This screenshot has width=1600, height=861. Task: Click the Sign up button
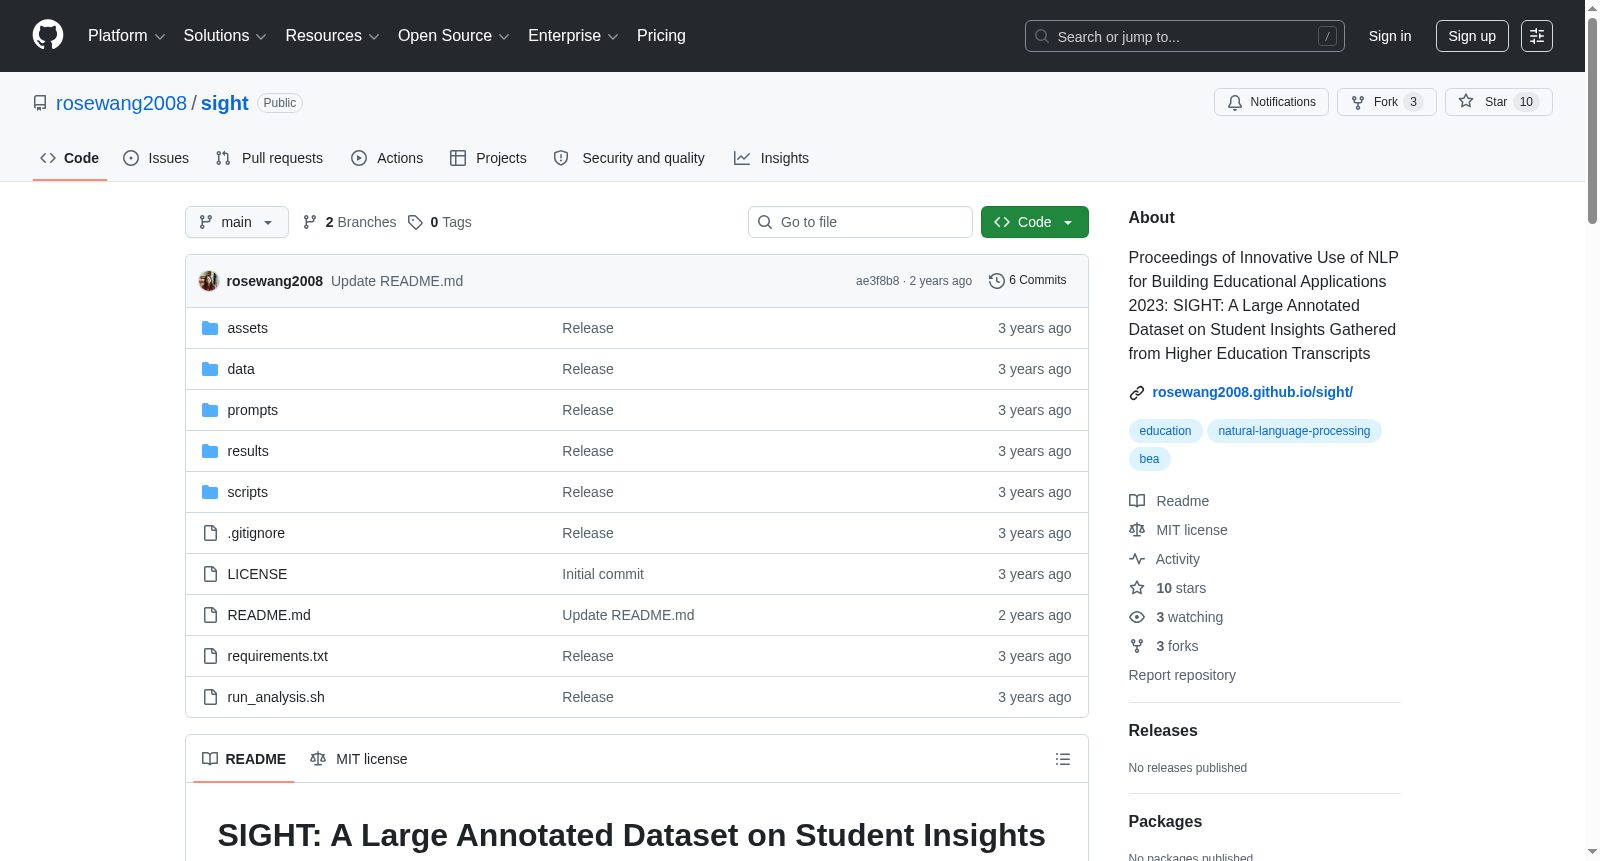point(1472,36)
